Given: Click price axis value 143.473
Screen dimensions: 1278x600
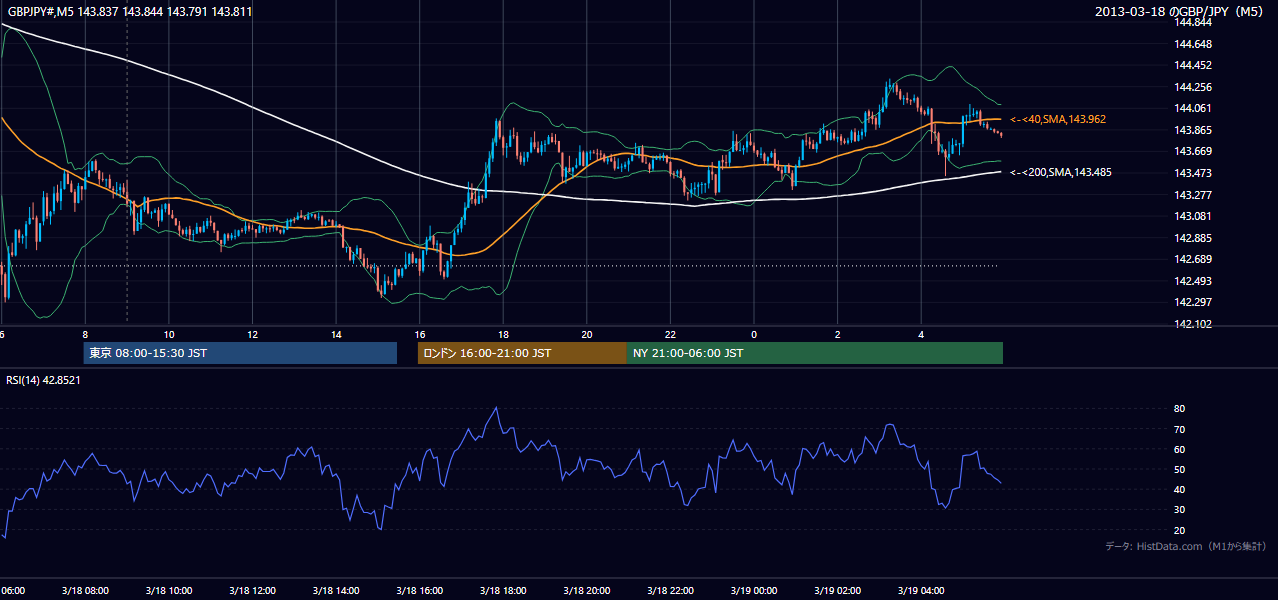Looking at the screenshot, I should 1194,173.
